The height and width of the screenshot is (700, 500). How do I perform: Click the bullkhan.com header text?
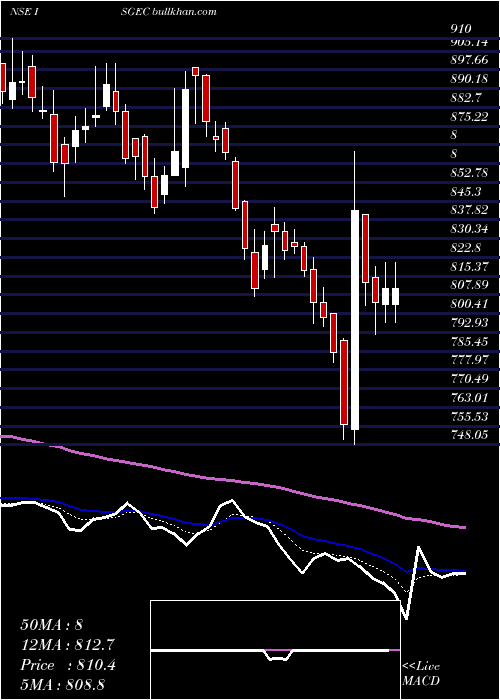(184, 11)
